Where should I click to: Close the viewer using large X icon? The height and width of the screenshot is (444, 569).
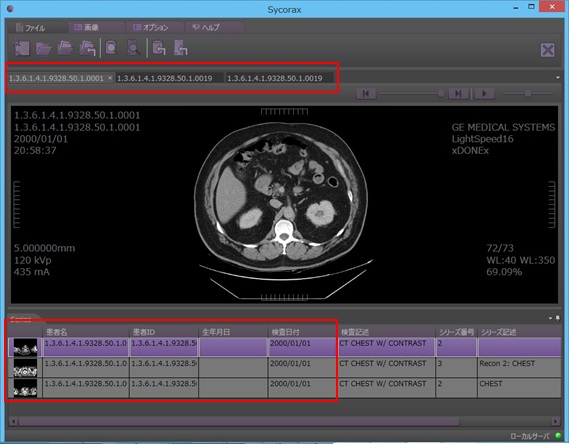pyautogui.click(x=547, y=50)
